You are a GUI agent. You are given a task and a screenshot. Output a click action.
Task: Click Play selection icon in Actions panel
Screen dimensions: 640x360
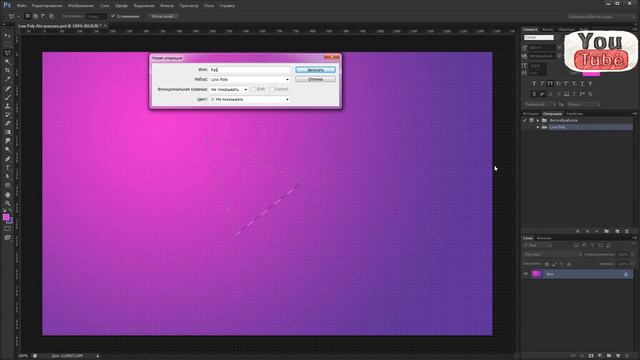tap(597, 231)
